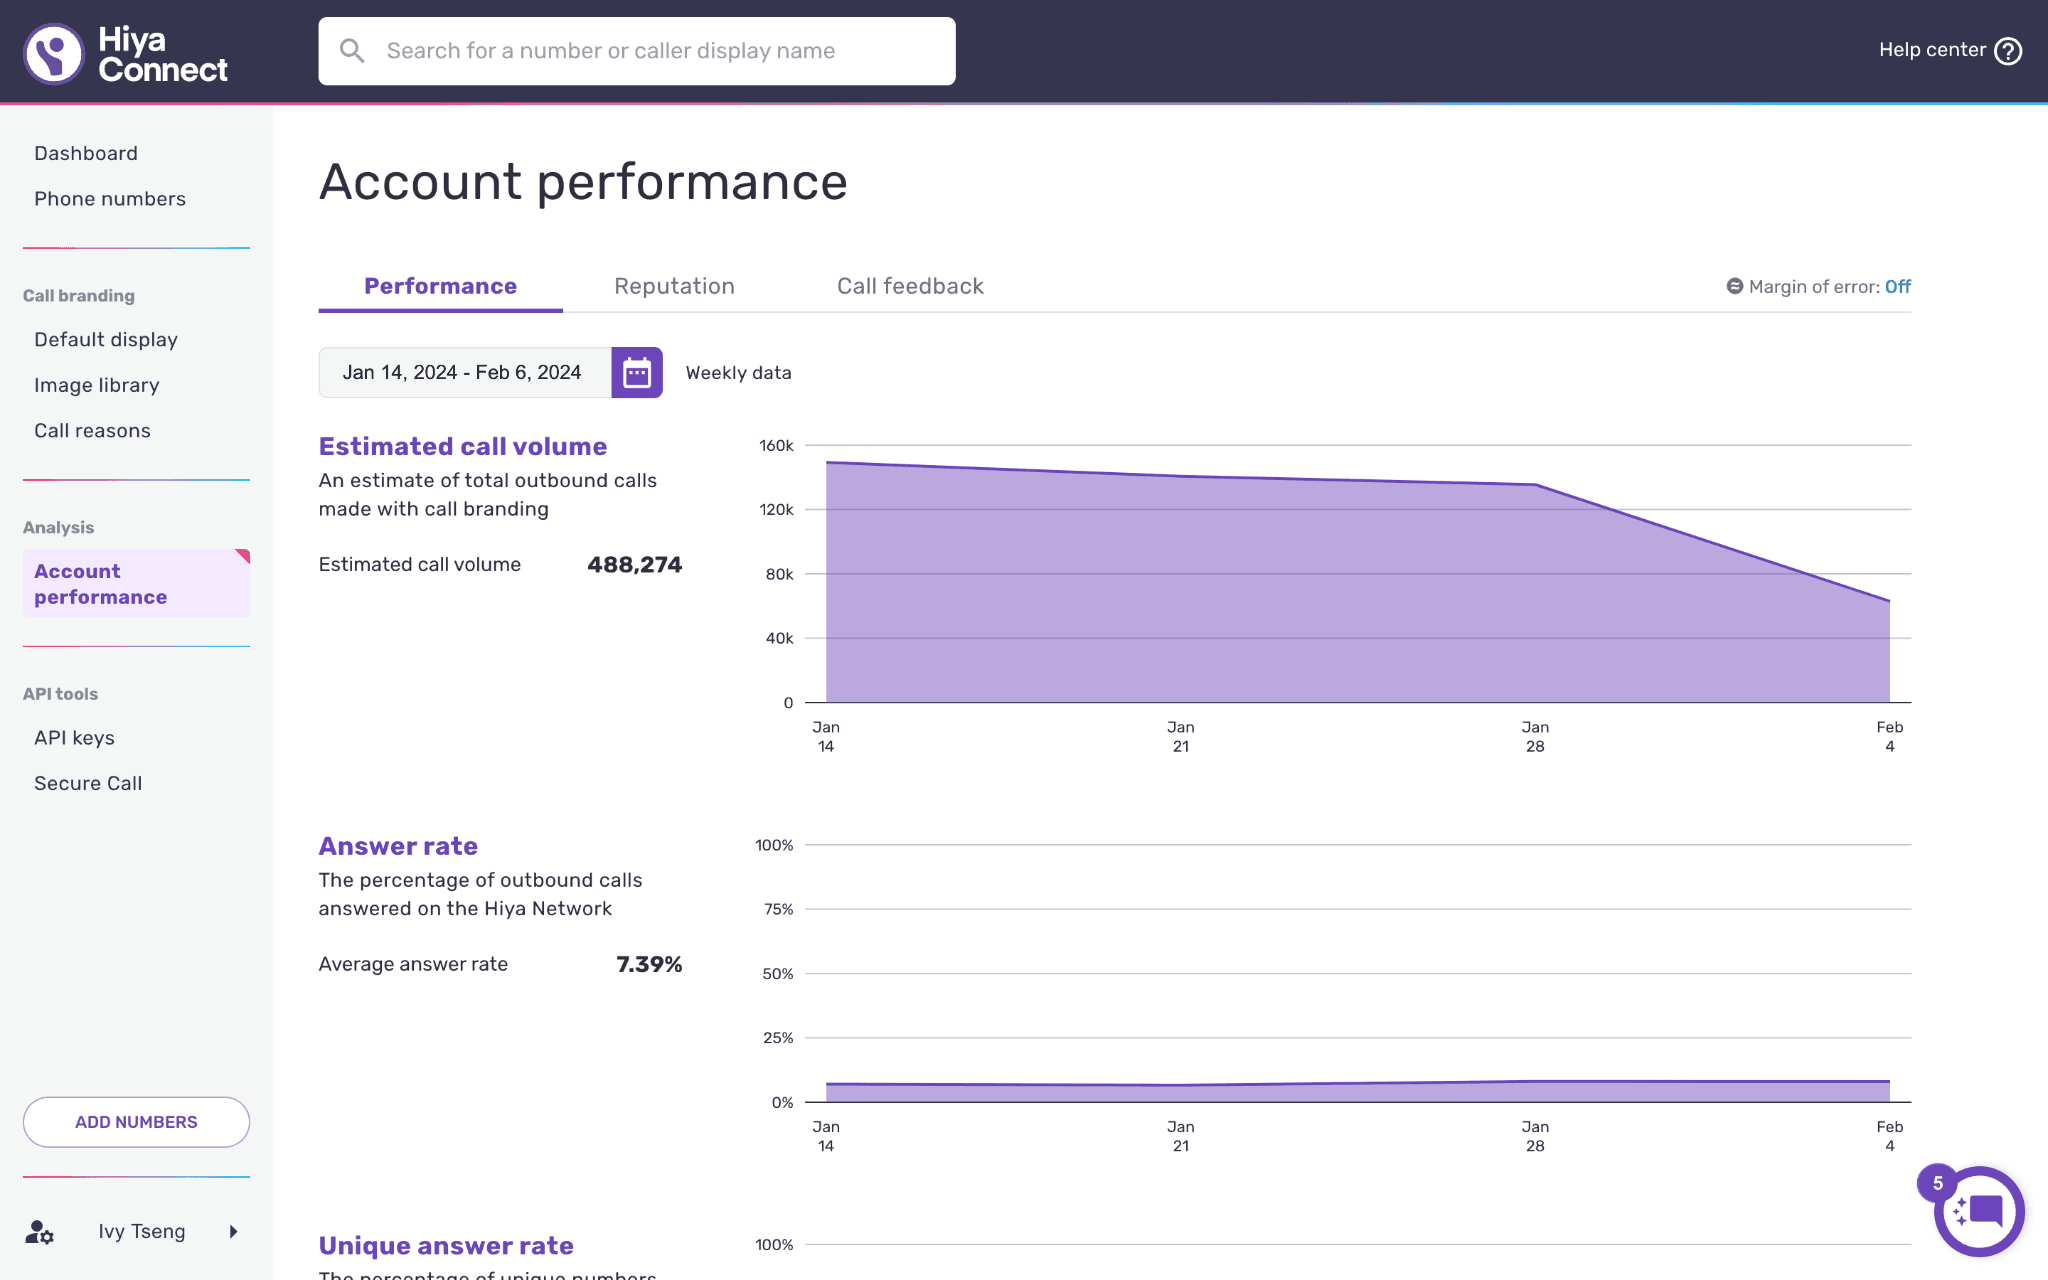Click the Account performance page title
Image resolution: width=2048 pixels, height=1280 pixels.
pyautogui.click(x=584, y=182)
